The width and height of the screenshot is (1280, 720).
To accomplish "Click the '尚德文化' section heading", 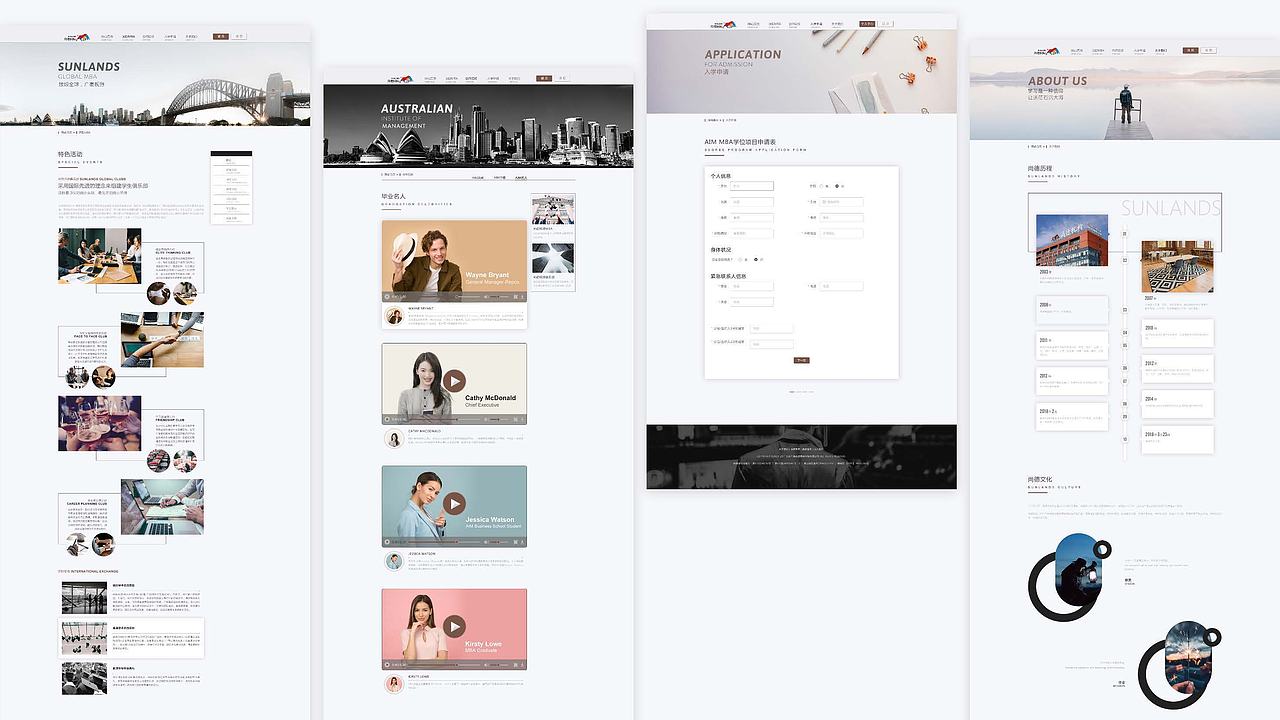I will (1040, 479).
